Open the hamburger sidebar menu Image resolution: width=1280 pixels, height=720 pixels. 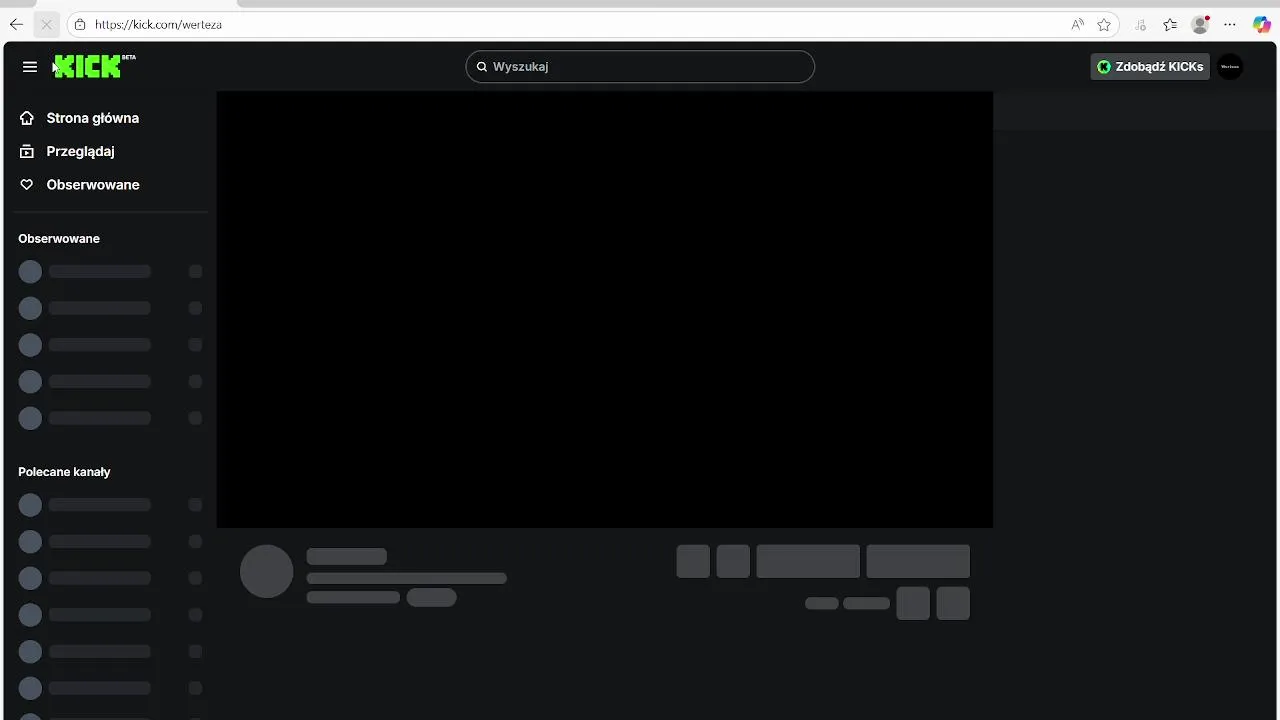click(x=30, y=67)
